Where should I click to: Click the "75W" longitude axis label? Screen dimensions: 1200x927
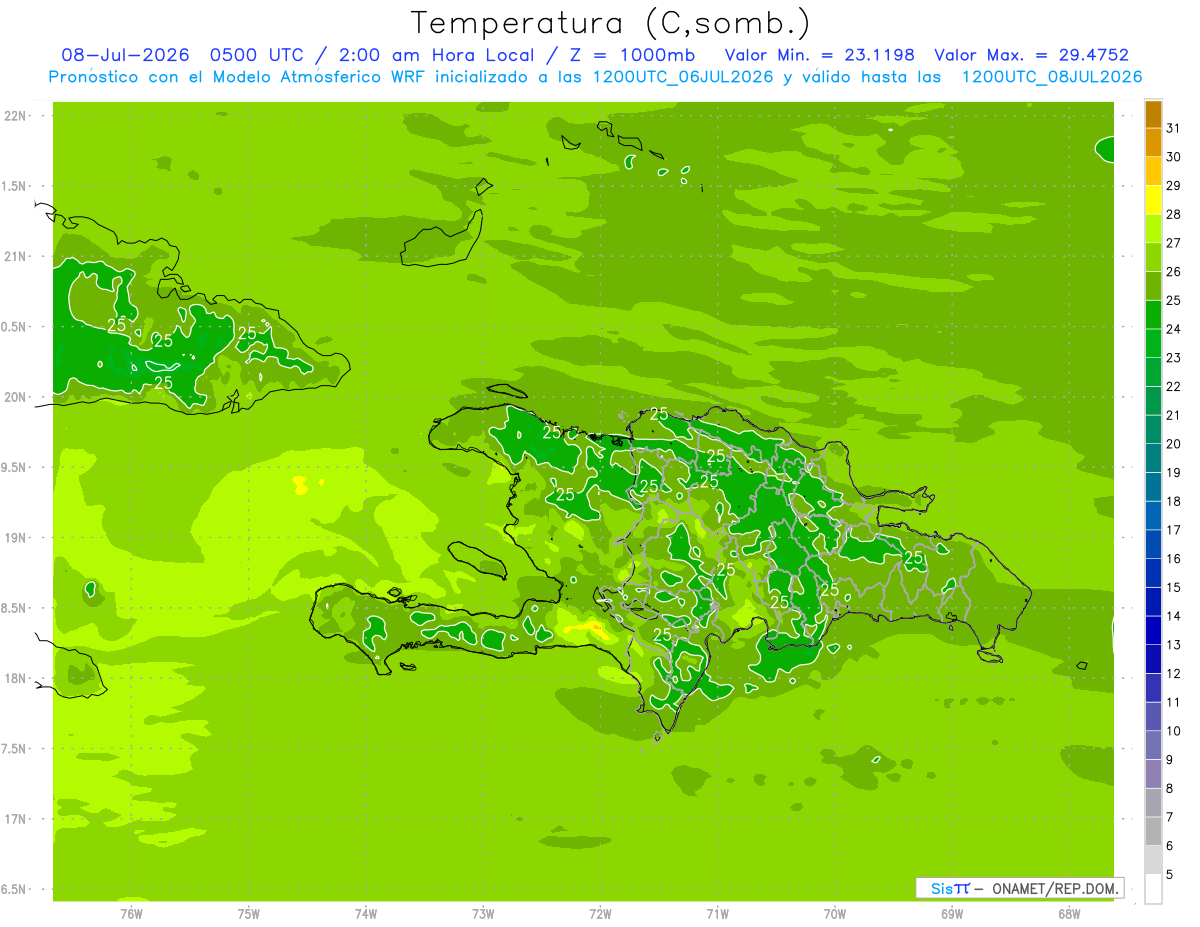coord(249,913)
